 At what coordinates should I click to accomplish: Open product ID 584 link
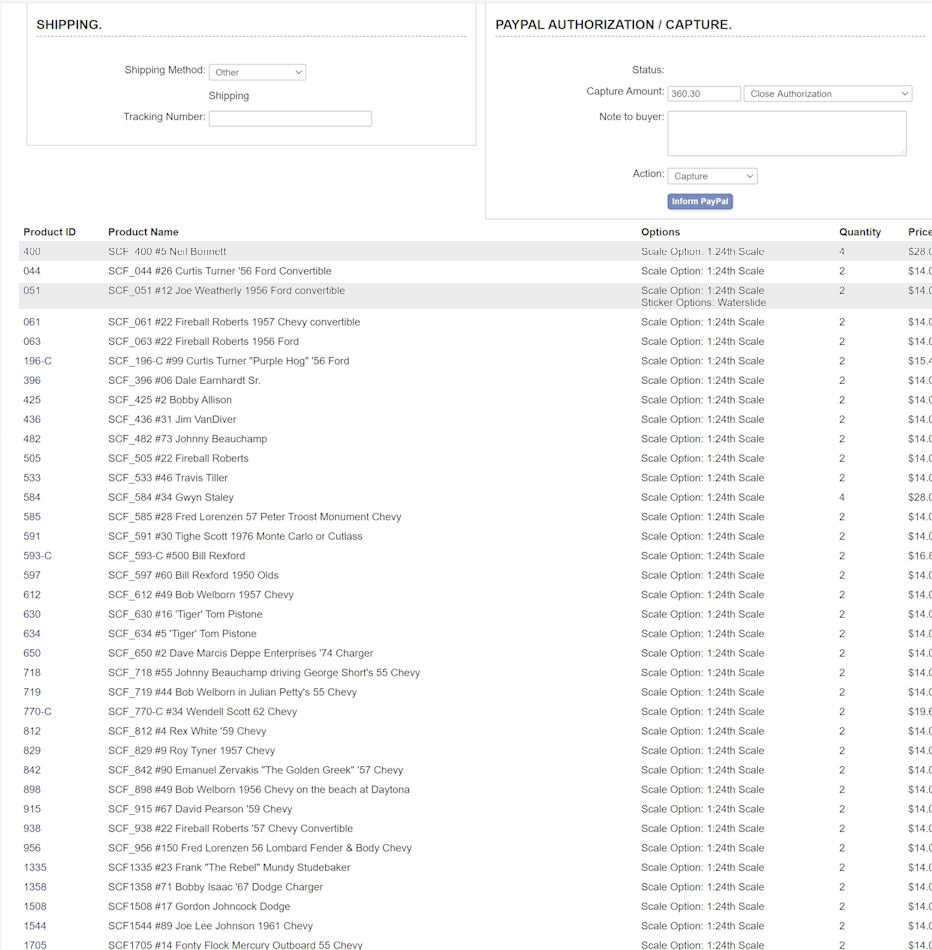pos(32,497)
